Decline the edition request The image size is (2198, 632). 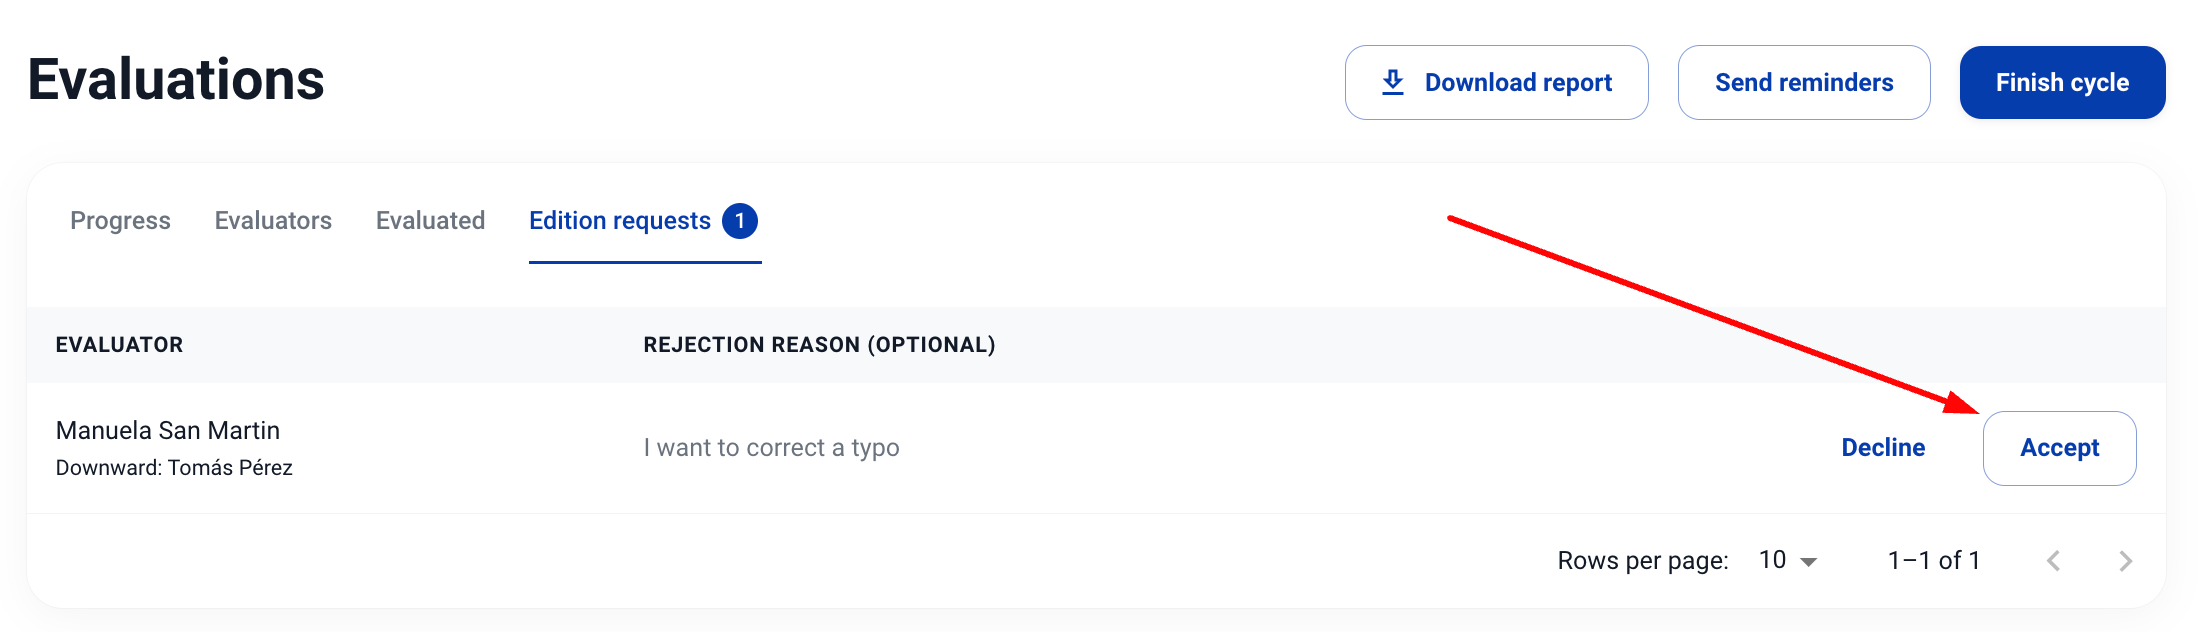(1883, 448)
